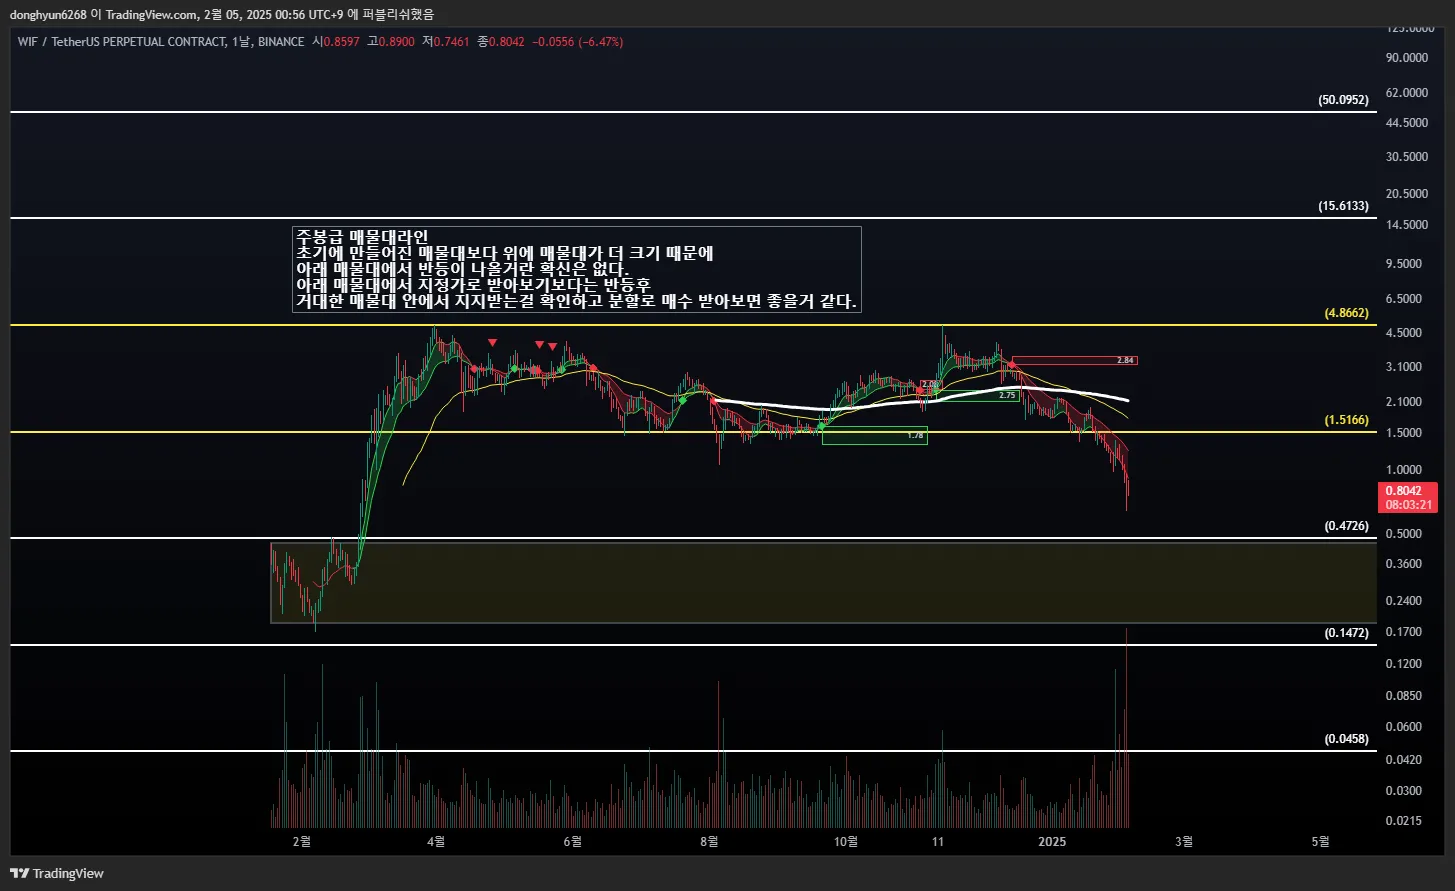Click the 3.1000 price axis label
1455x891 pixels.
1406,367
